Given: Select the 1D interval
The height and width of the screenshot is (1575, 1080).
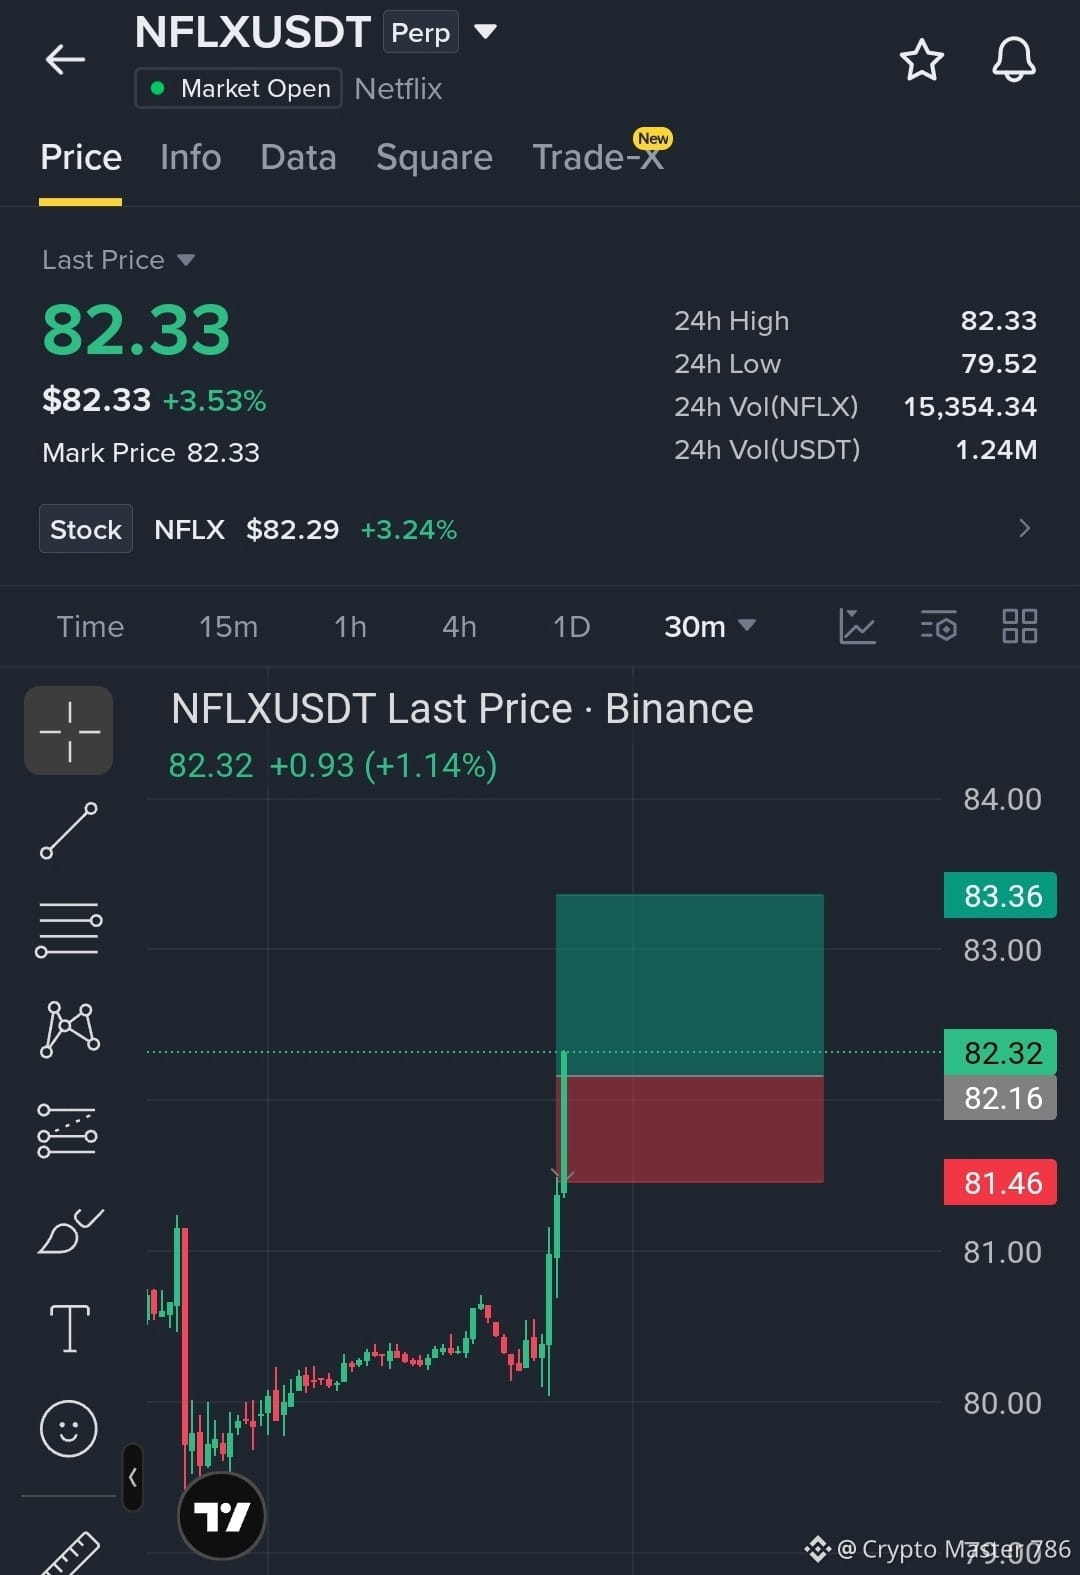Looking at the screenshot, I should coord(571,627).
